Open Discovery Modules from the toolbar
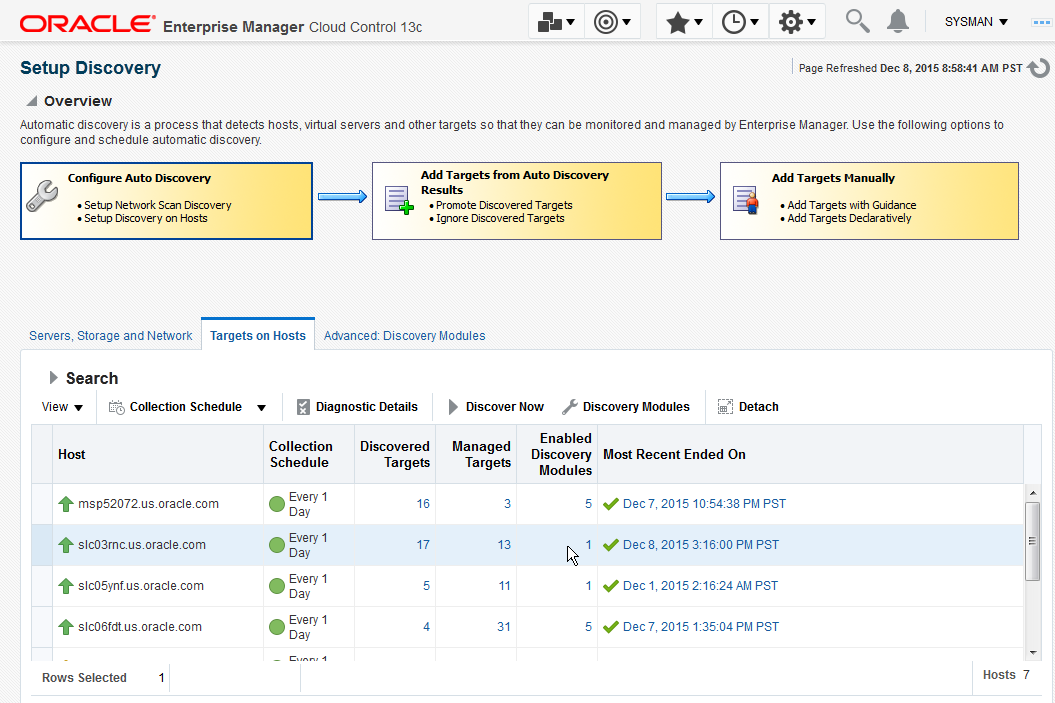This screenshot has height=703, width=1055. (x=626, y=407)
